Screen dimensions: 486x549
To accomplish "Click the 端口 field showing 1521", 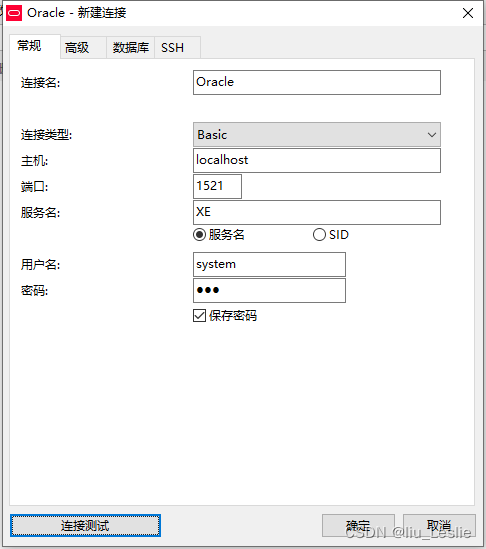I will (217, 186).
